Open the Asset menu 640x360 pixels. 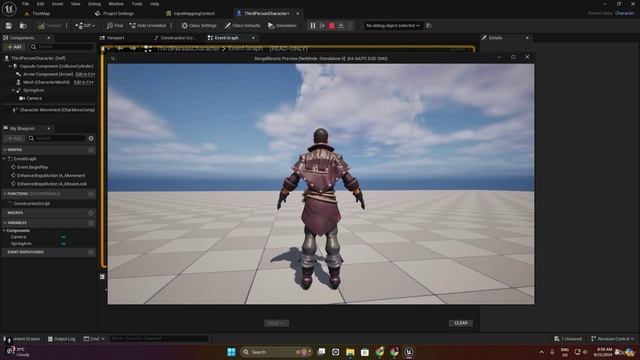click(x=57, y=4)
